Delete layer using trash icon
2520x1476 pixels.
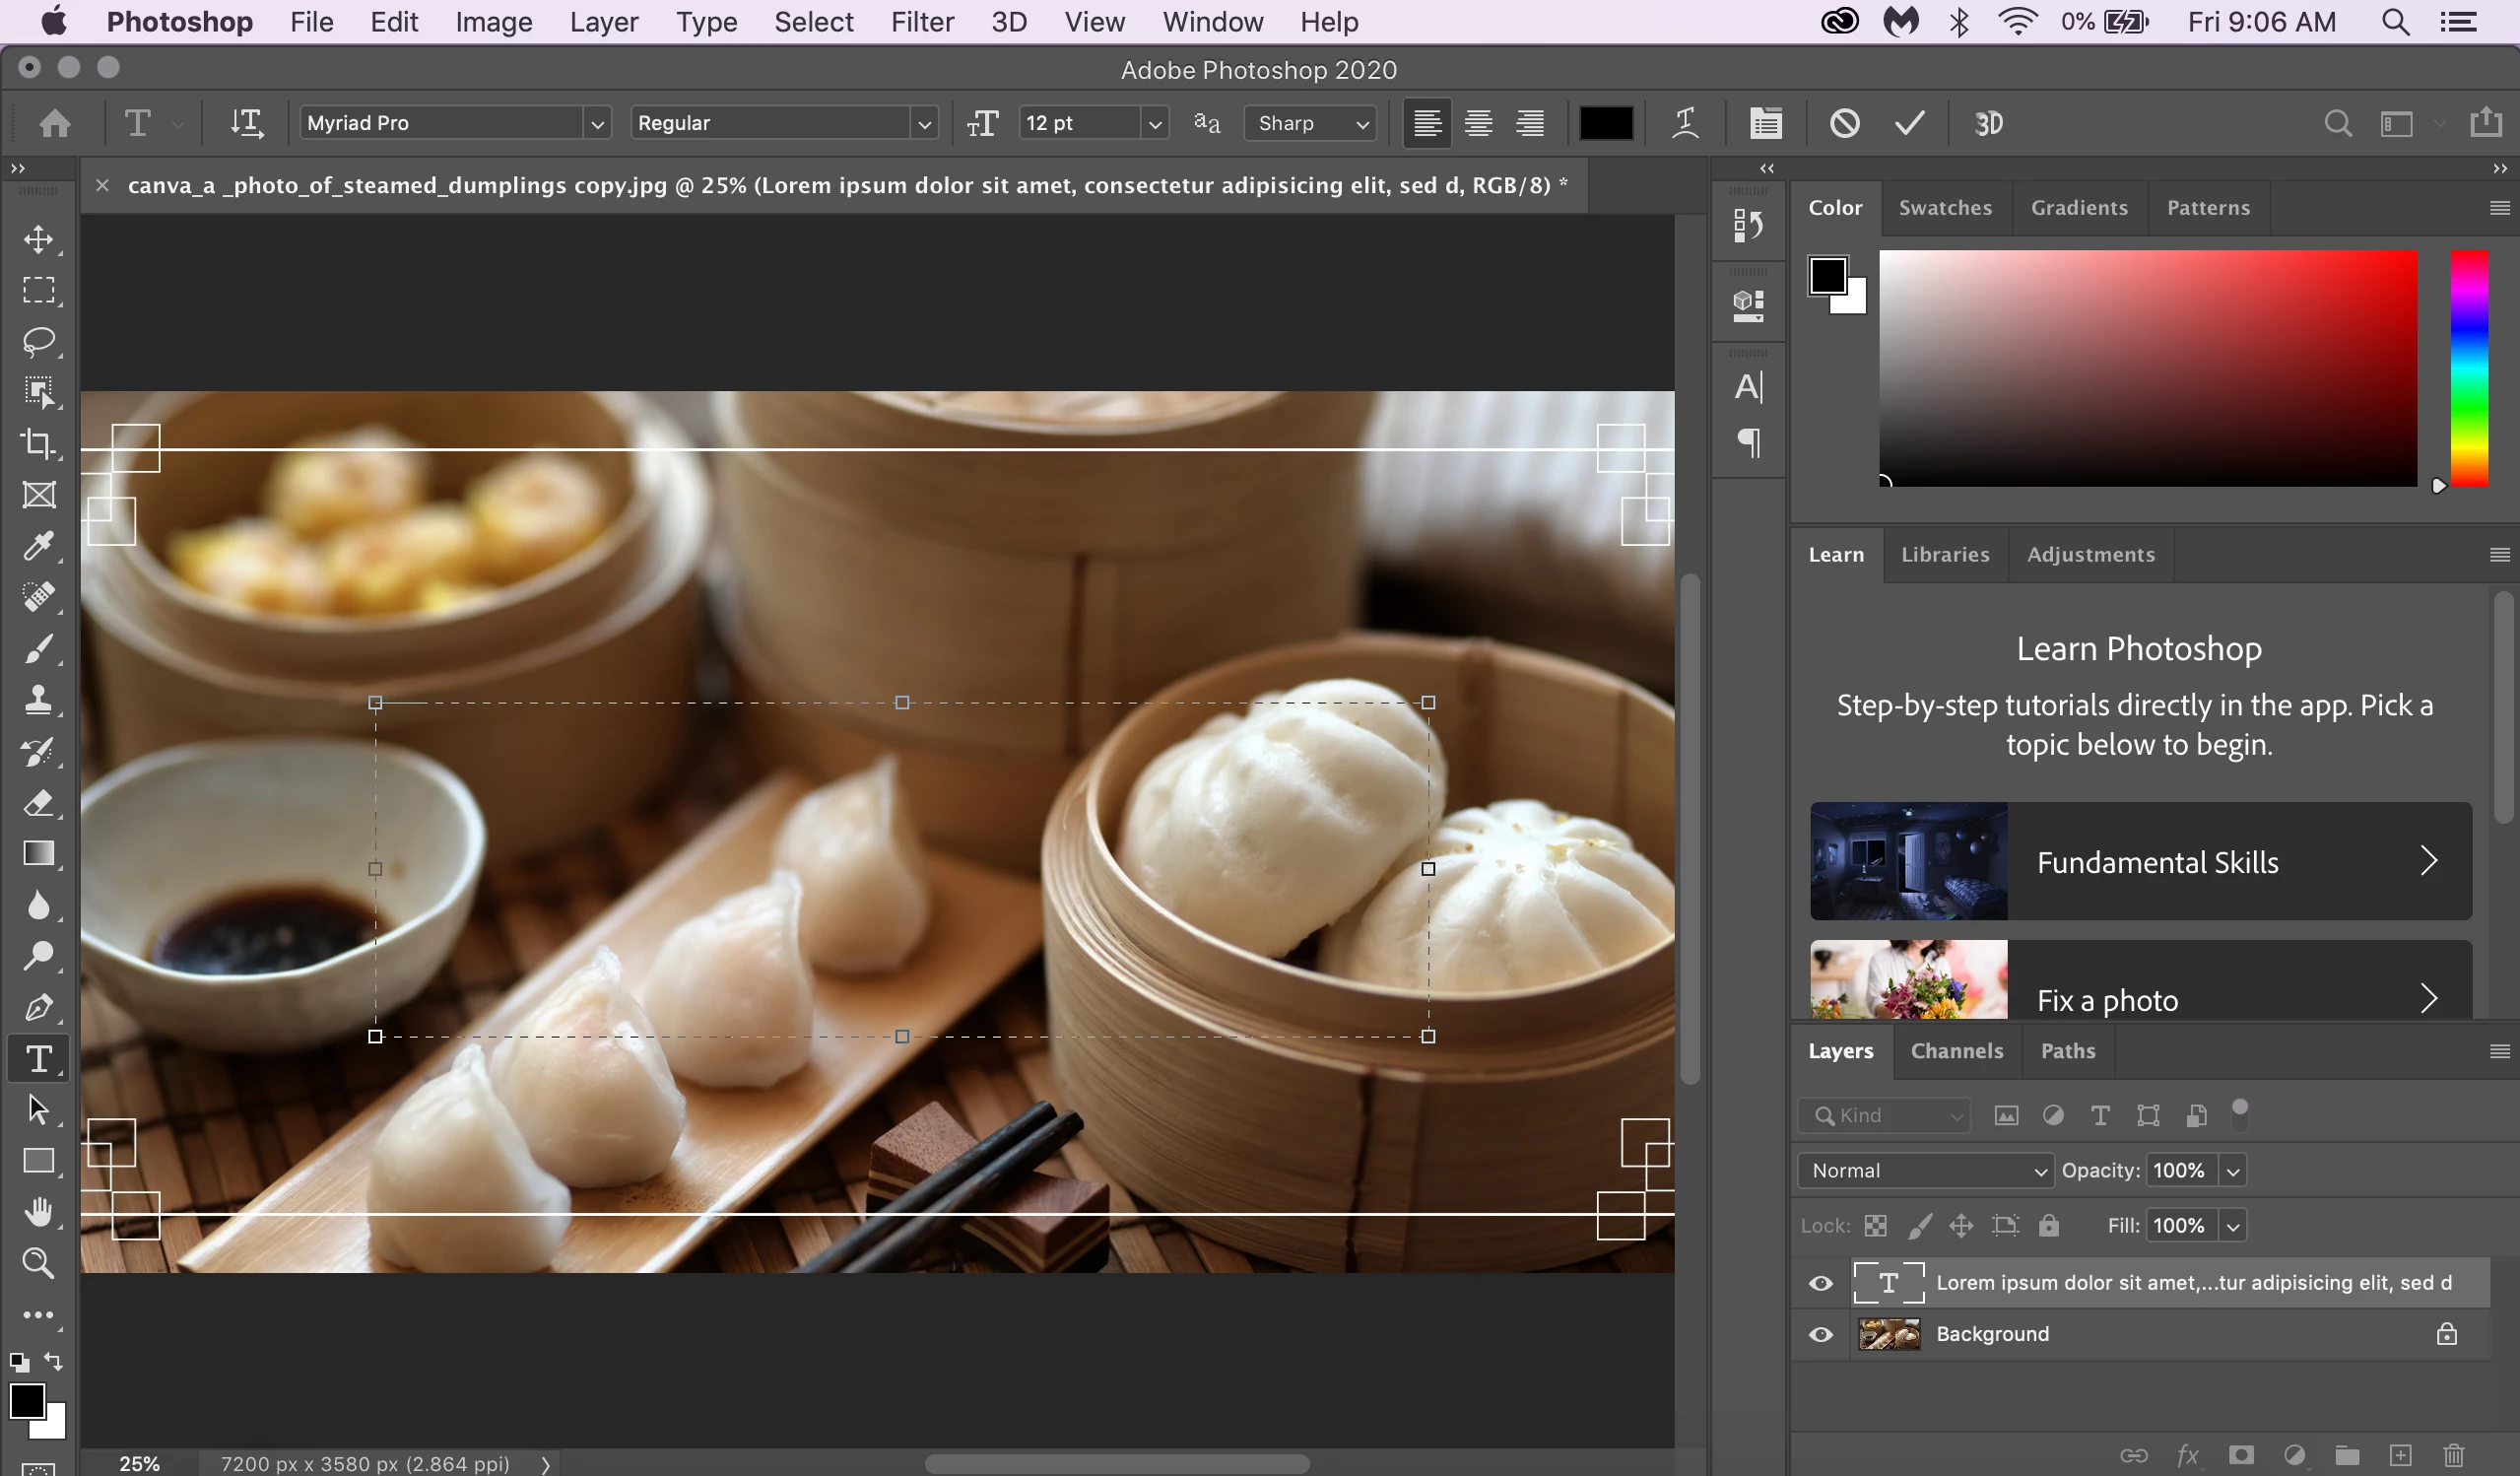tap(2453, 1455)
